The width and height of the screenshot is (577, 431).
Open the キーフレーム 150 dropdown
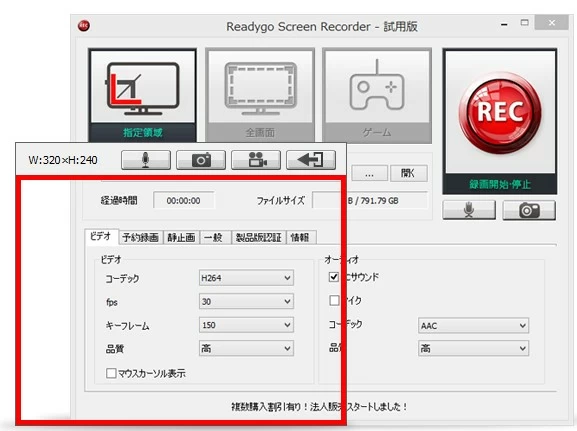pos(246,325)
